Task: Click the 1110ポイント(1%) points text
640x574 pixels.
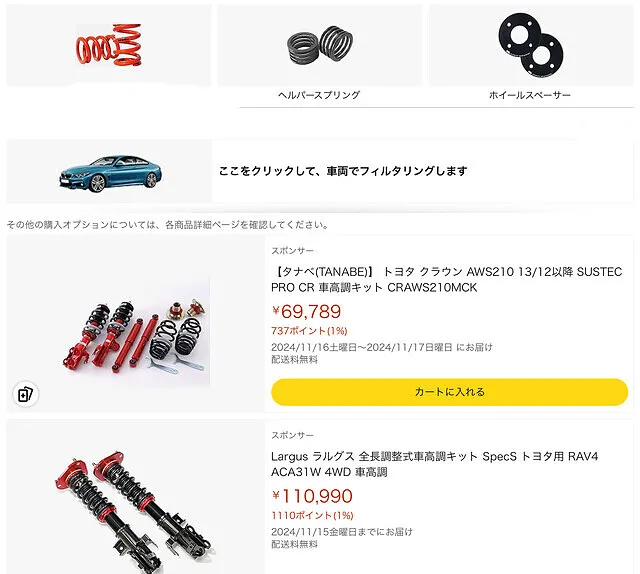Action: pyautogui.click(x=312, y=516)
